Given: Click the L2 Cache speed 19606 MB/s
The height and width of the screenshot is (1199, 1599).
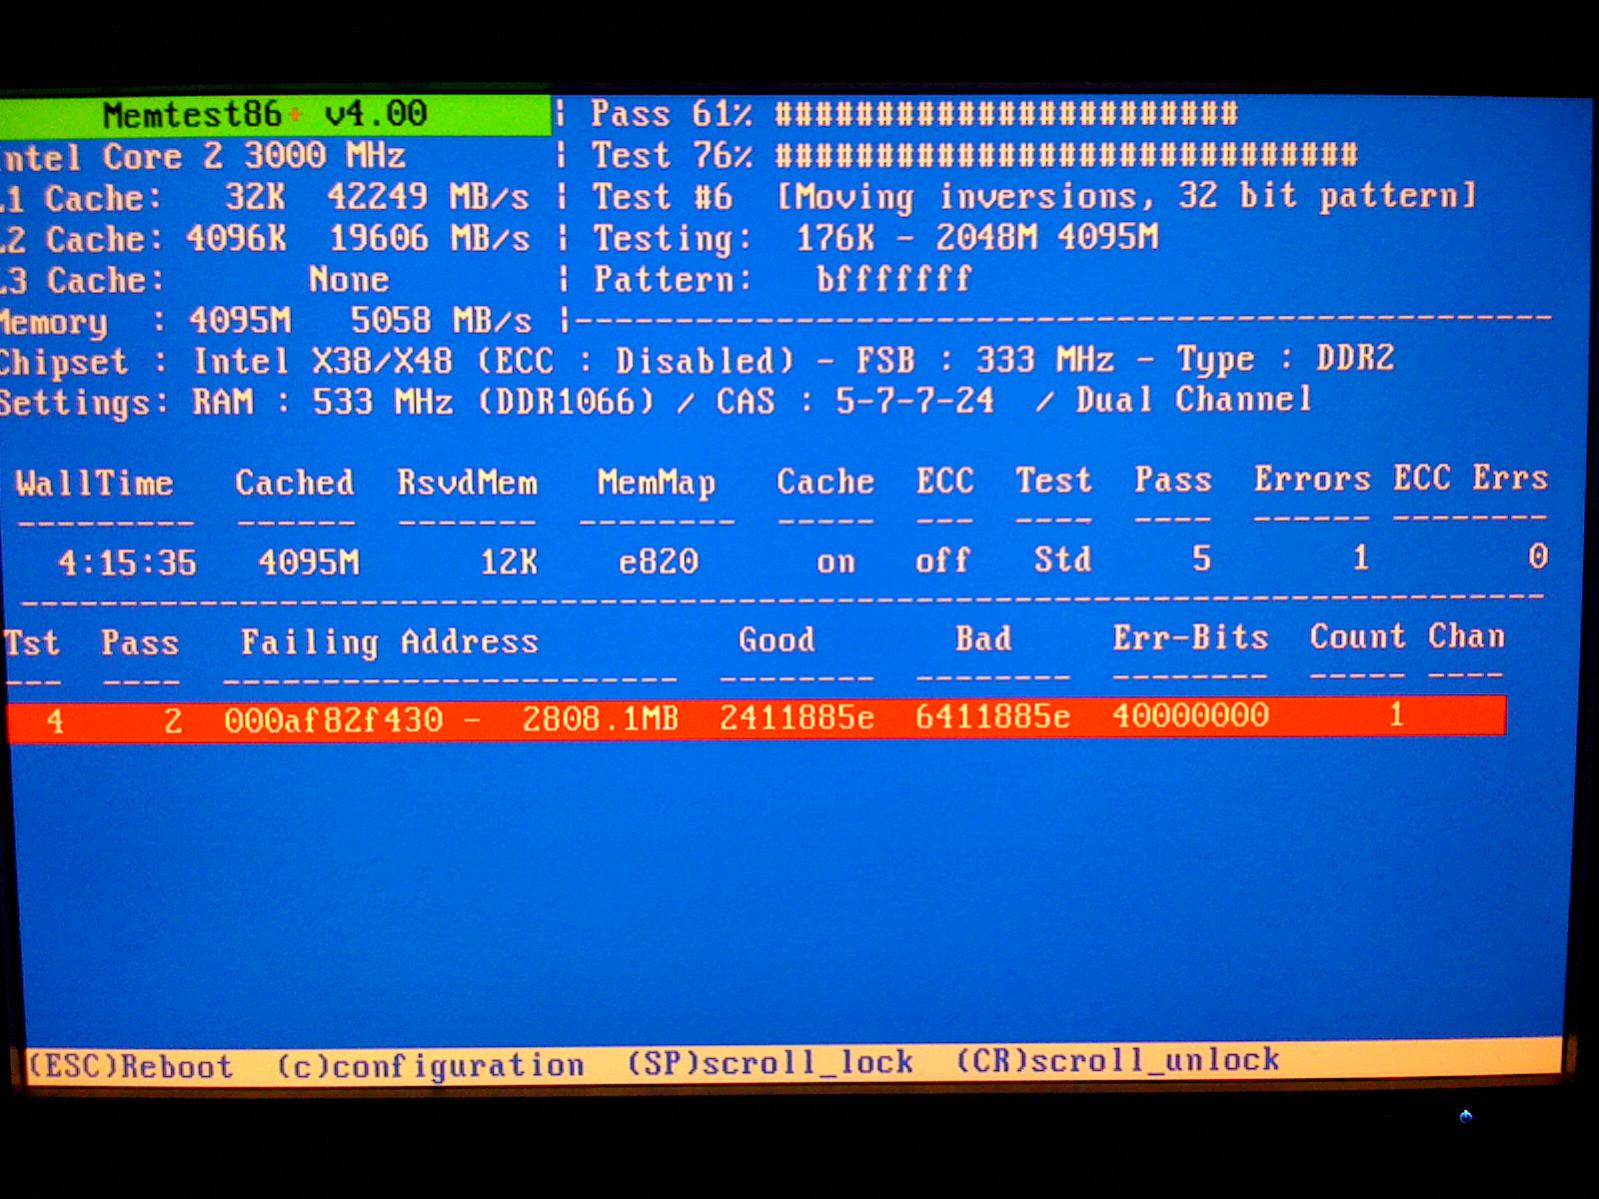Looking at the screenshot, I should click(429, 239).
